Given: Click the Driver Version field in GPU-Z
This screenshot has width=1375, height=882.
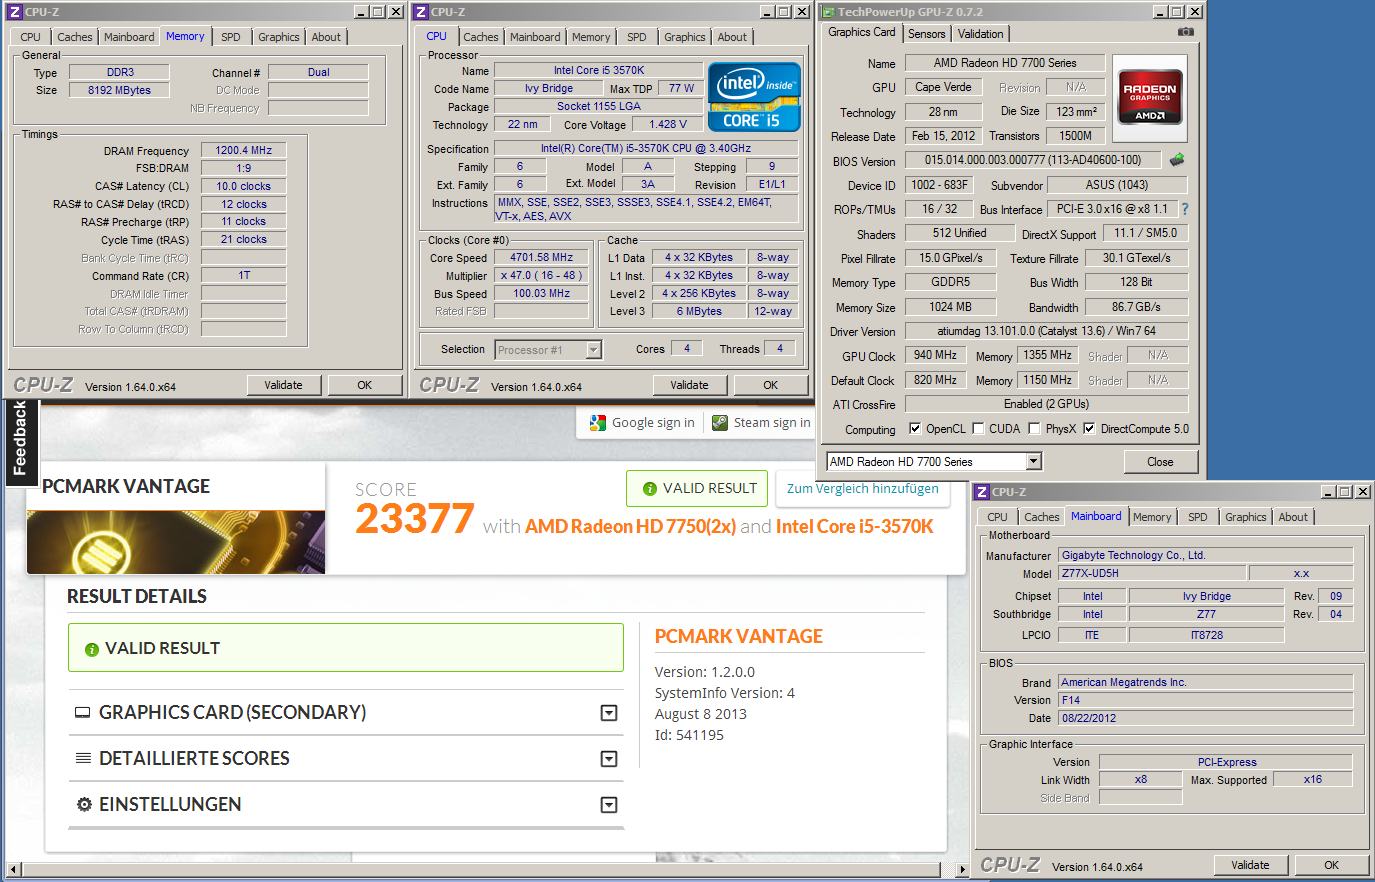Looking at the screenshot, I should point(1046,331).
